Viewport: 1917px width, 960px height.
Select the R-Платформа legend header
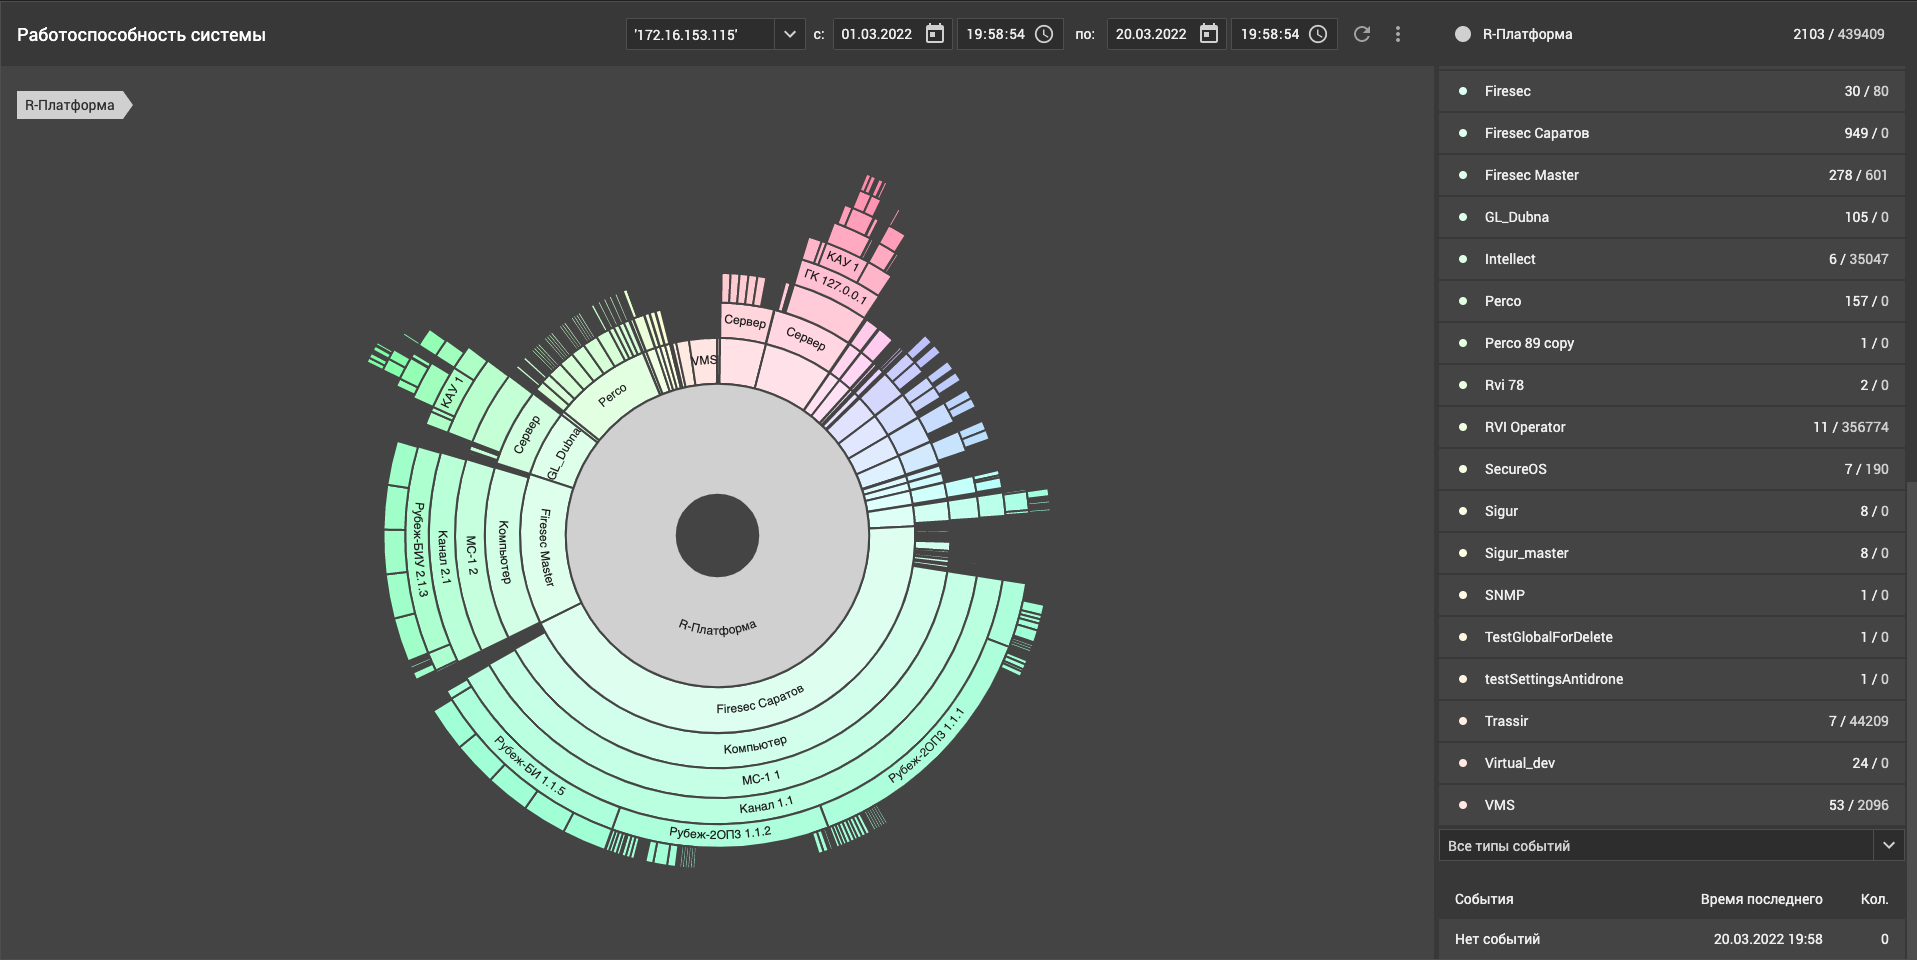[1670, 34]
